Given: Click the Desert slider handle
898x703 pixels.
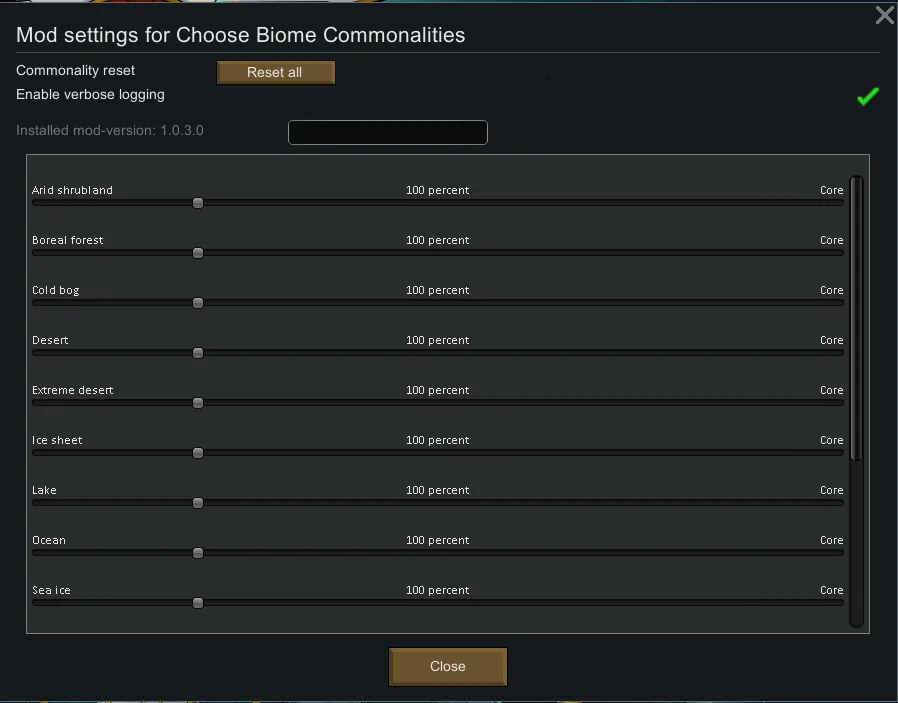Looking at the screenshot, I should pyautogui.click(x=198, y=353).
